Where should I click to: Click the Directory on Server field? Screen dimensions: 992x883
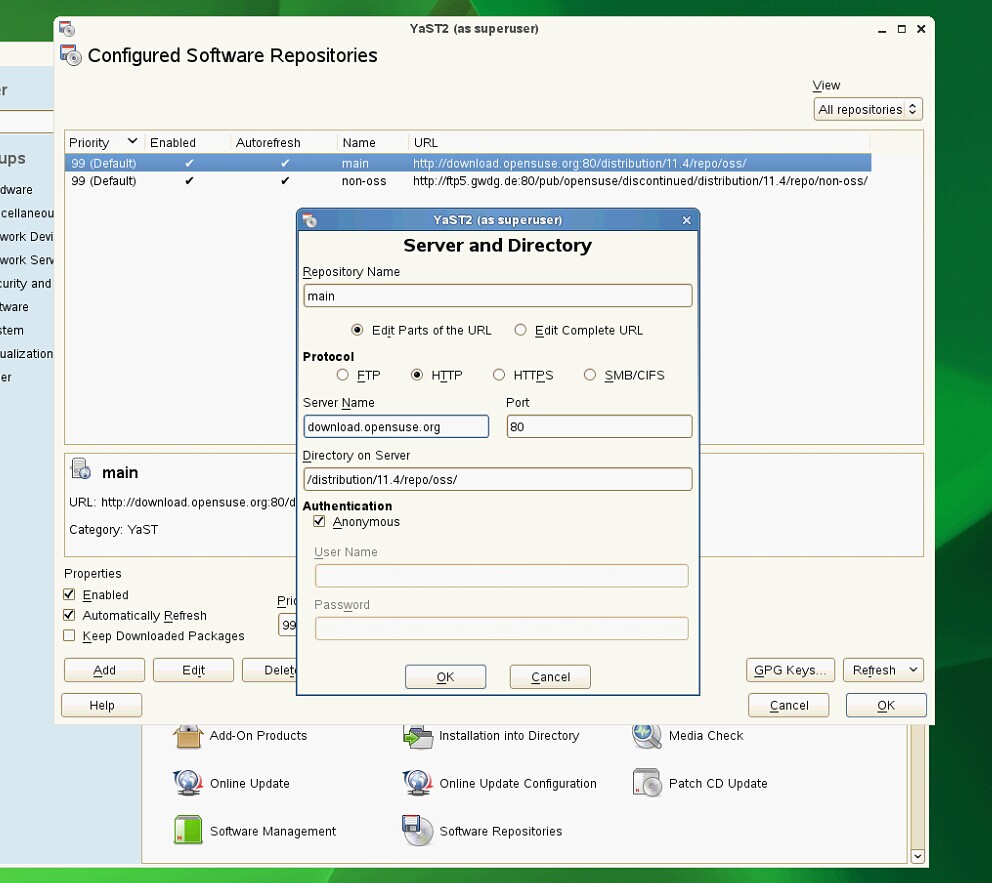click(498, 479)
